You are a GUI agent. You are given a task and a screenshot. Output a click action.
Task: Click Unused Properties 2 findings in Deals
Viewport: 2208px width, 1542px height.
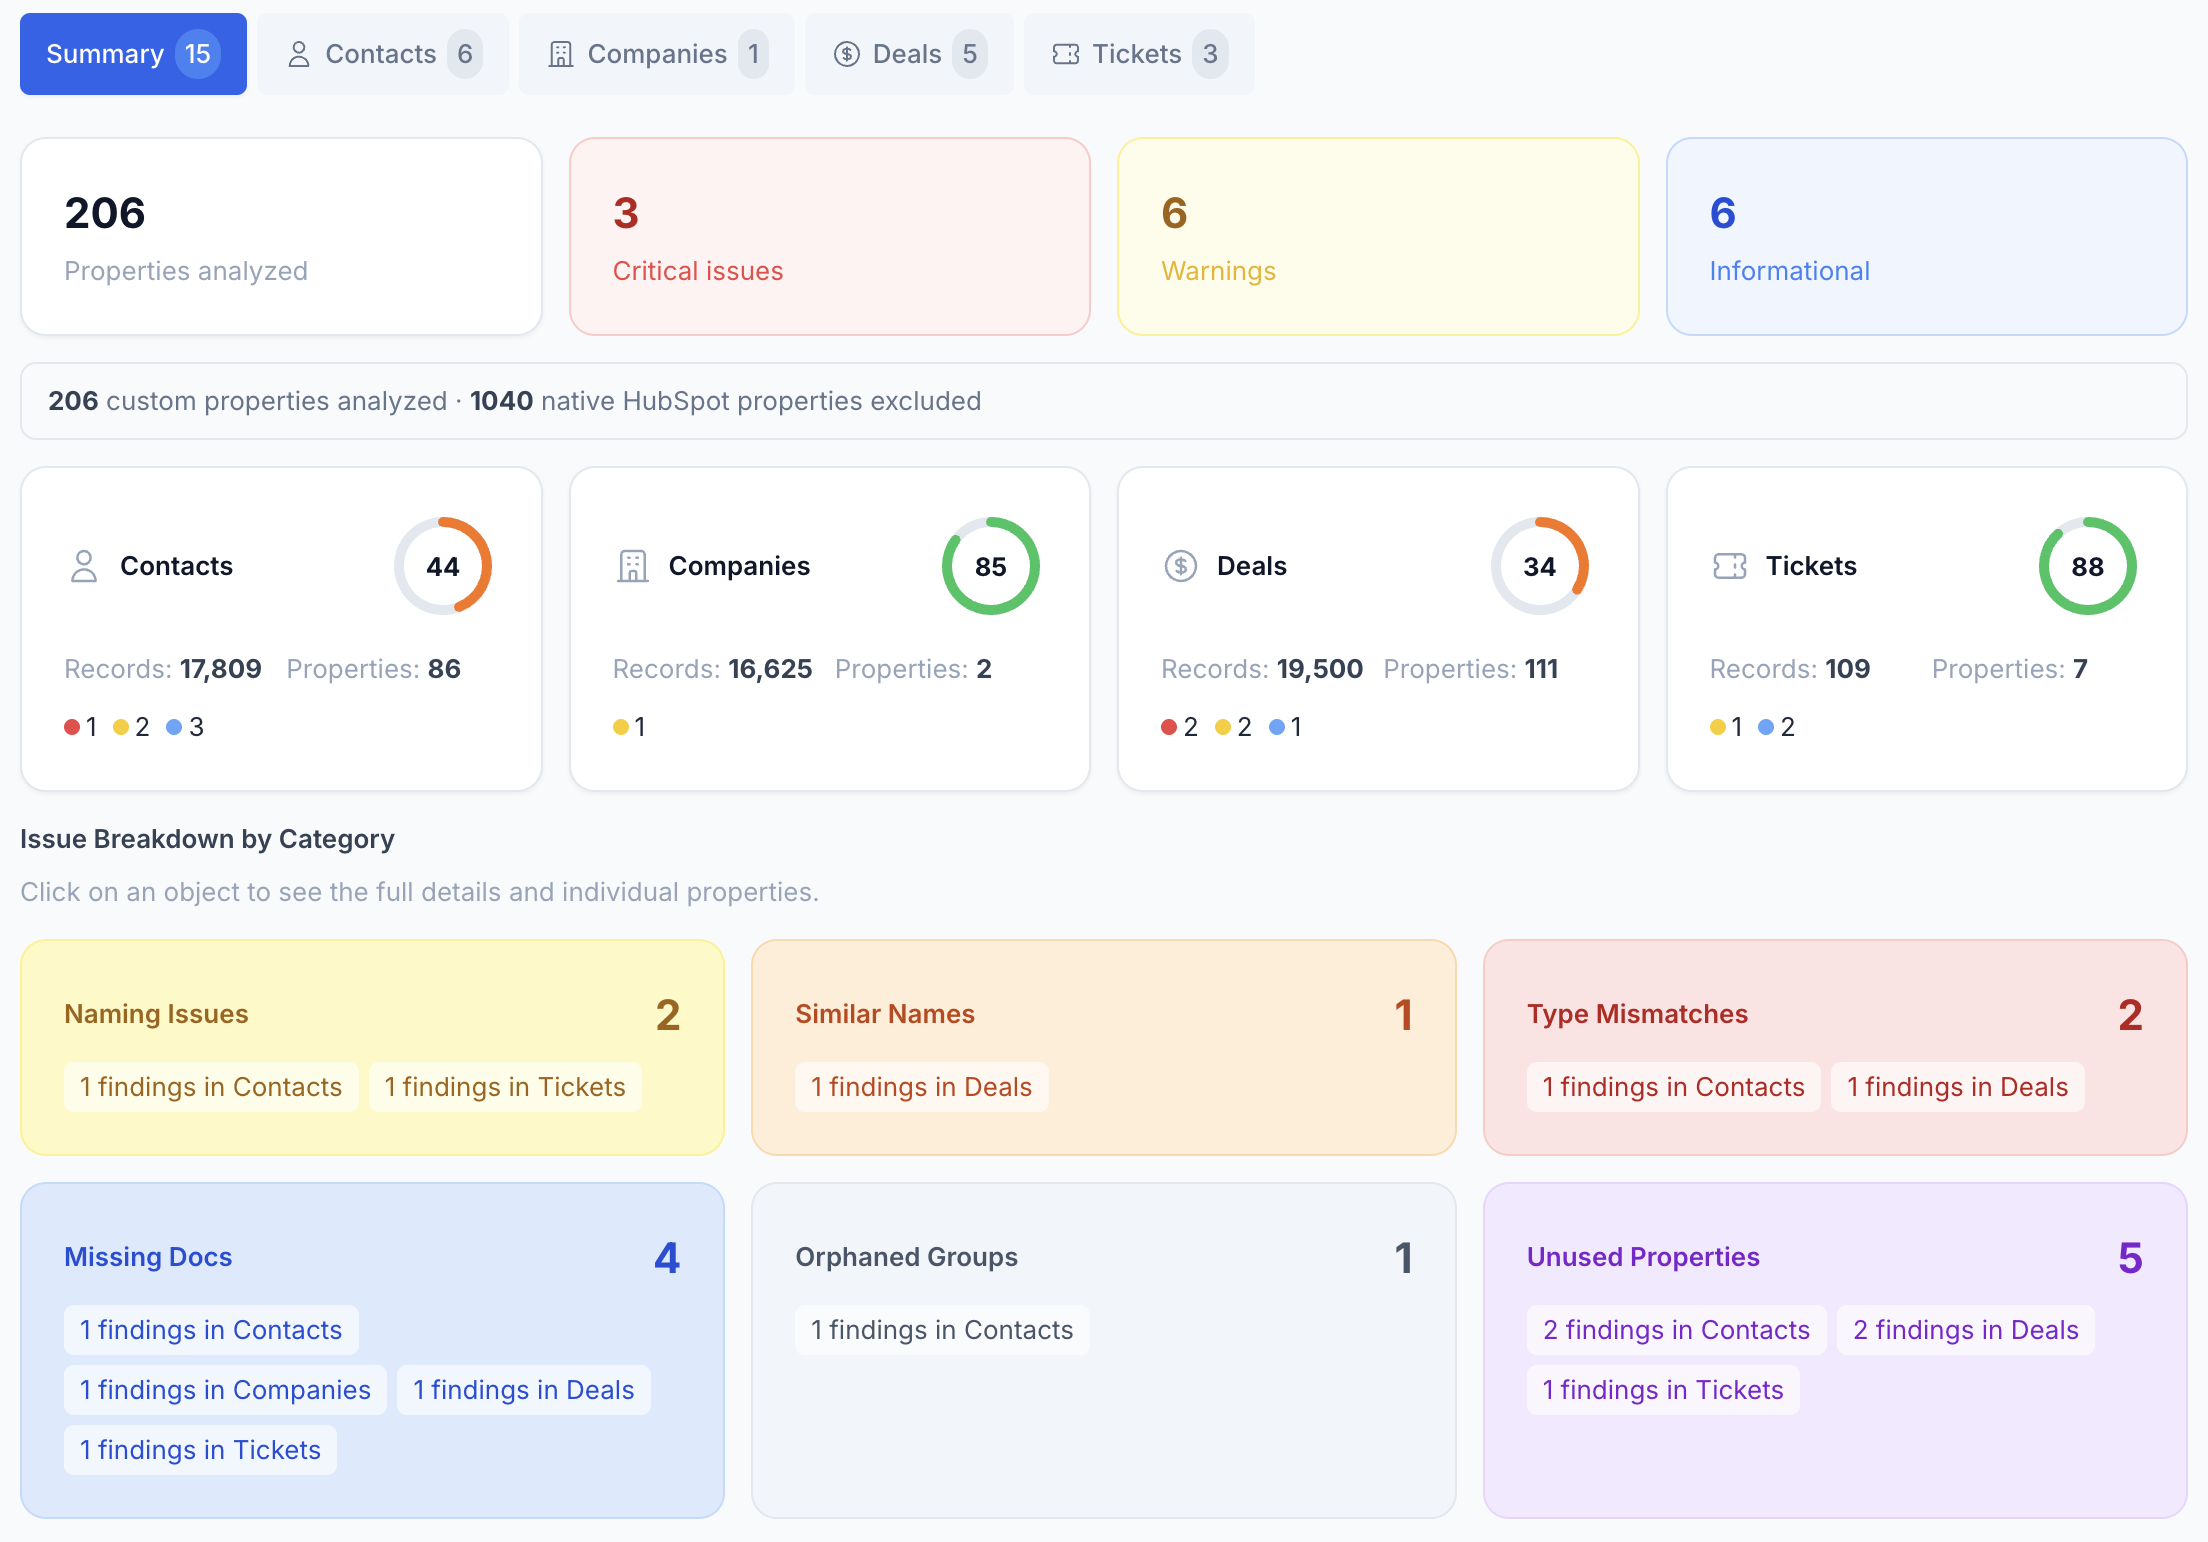pyautogui.click(x=1965, y=1330)
